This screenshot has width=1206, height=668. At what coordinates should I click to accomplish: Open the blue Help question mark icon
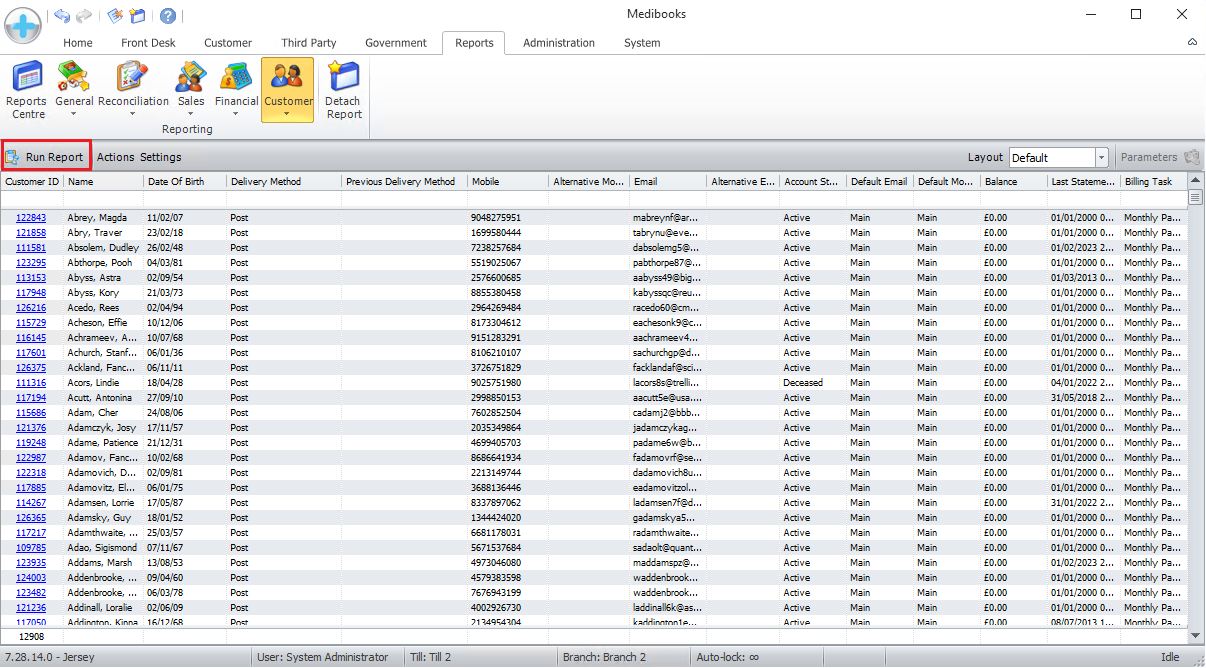[168, 16]
